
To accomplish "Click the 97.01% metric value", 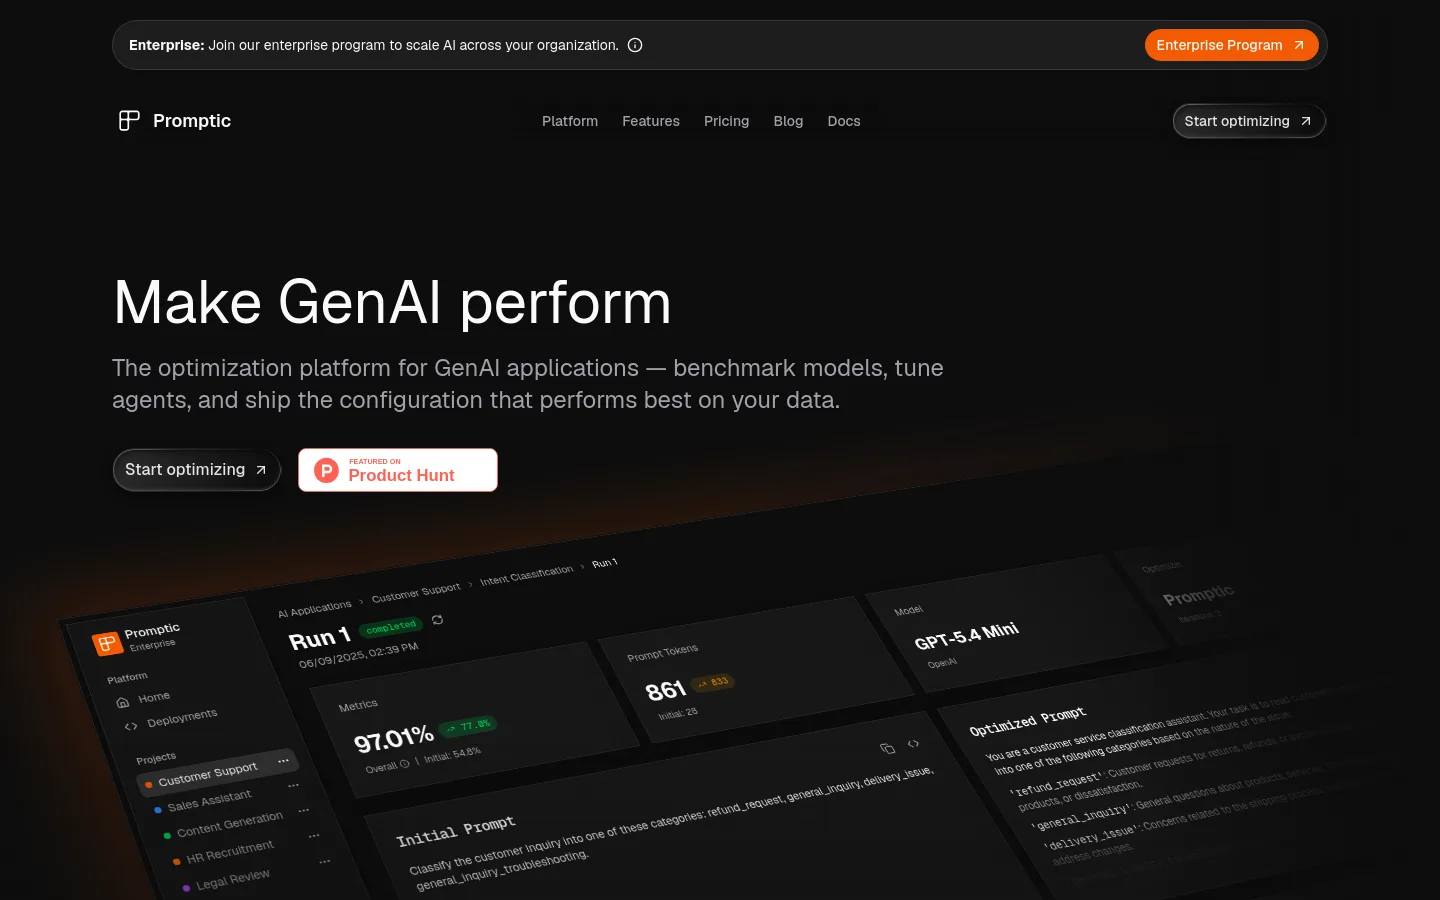I will pyautogui.click(x=394, y=738).
